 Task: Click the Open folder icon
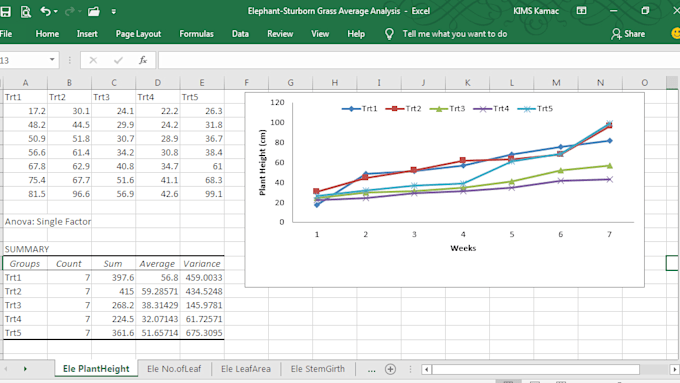94,12
